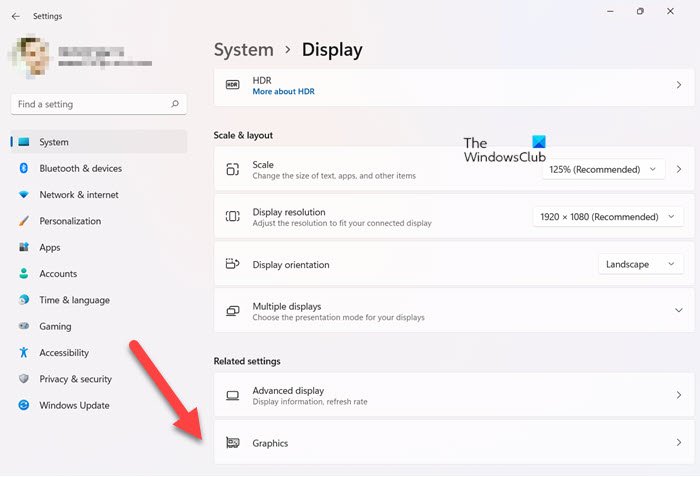Open Advanced display via right chevron
The width and height of the screenshot is (700, 477).
click(679, 395)
